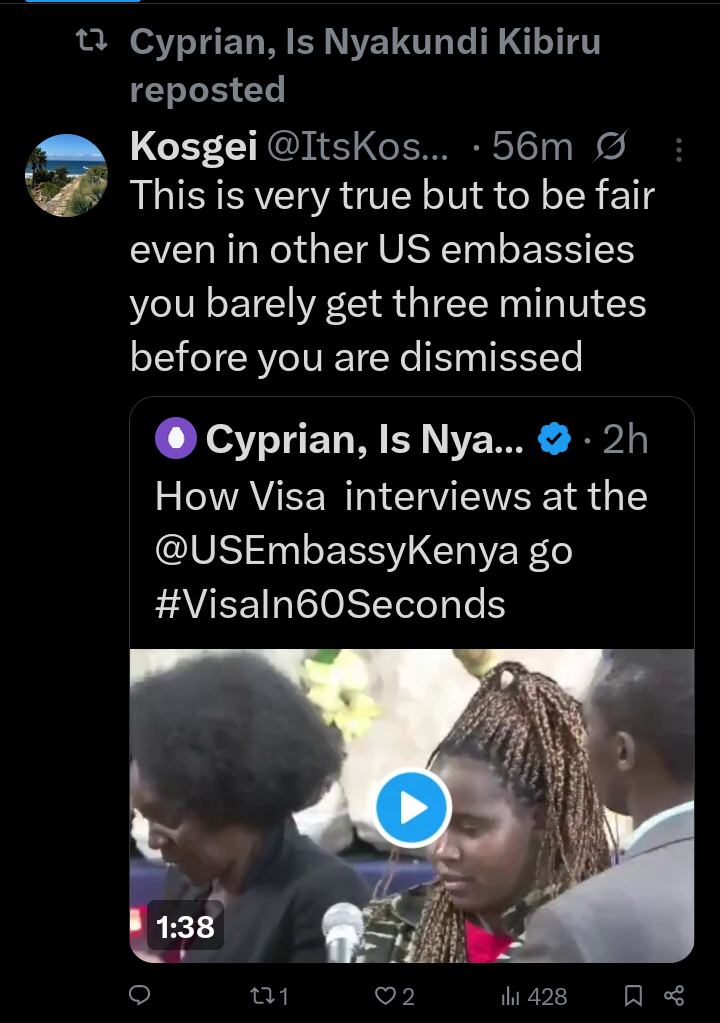Open the #VisaIn60Seconds hashtag
This screenshot has width=720, height=1023.
tap(330, 603)
